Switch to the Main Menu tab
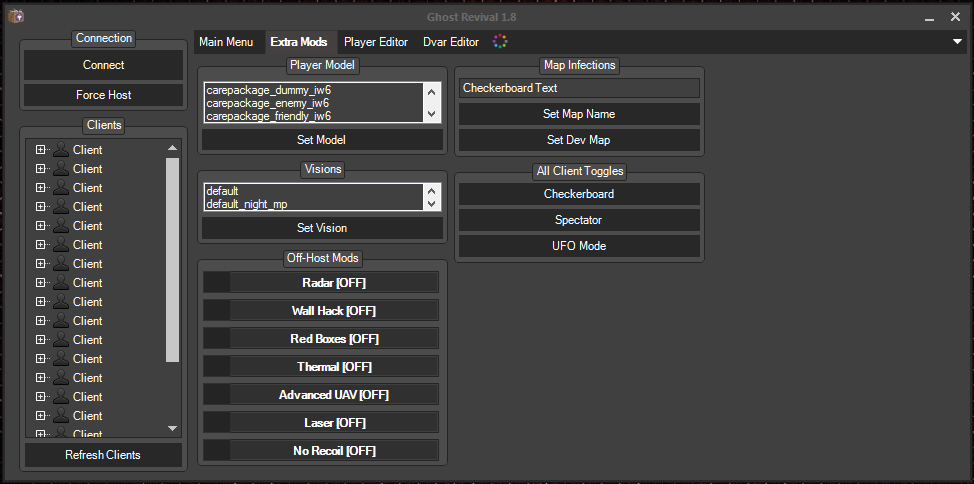This screenshot has height=484, width=974. click(x=226, y=42)
